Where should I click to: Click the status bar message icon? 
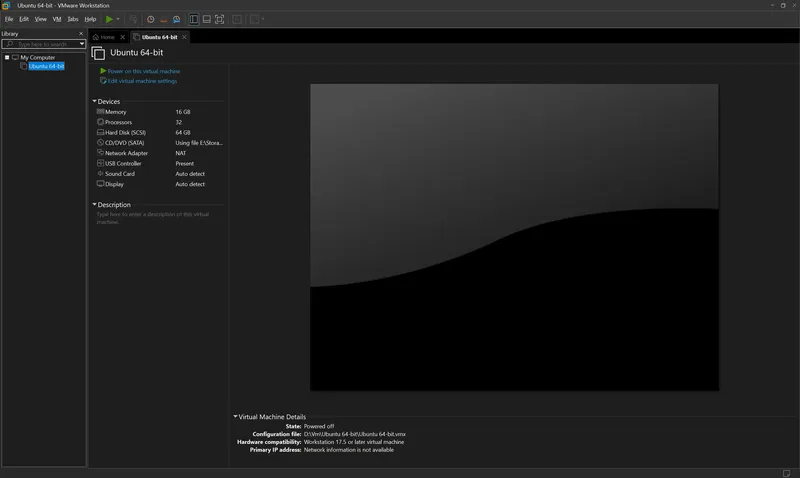coord(786,473)
